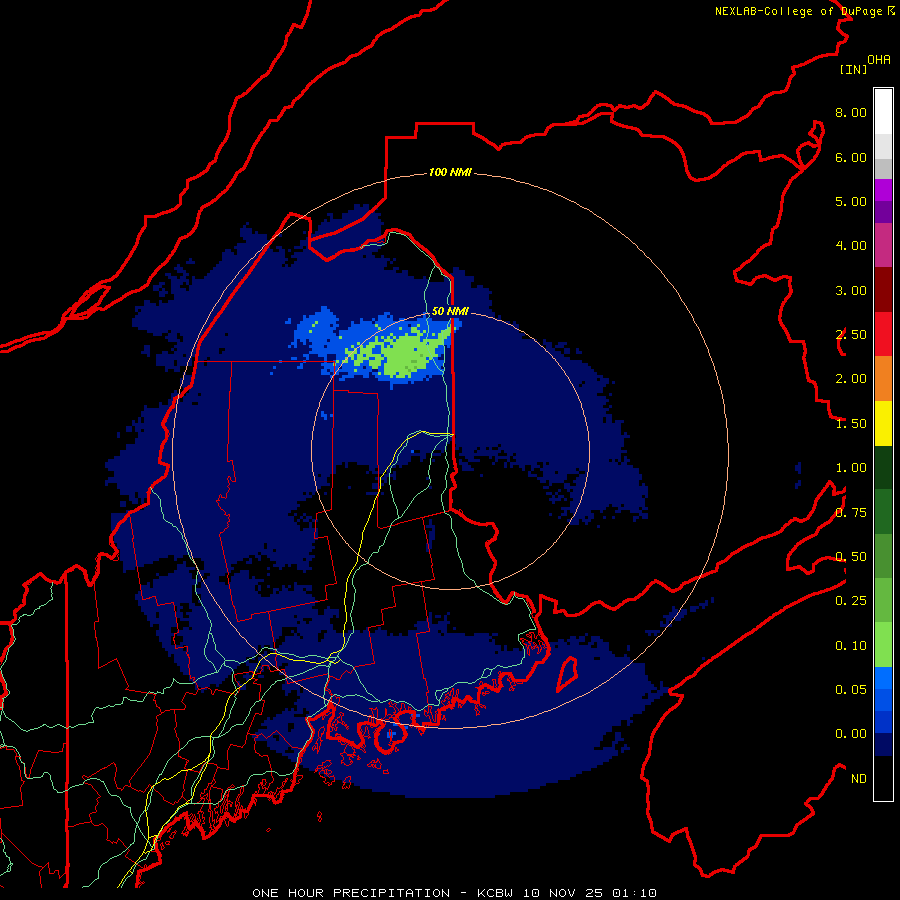Select the darkest green swatch below 1.00
The height and width of the screenshot is (900, 900).
click(x=883, y=468)
